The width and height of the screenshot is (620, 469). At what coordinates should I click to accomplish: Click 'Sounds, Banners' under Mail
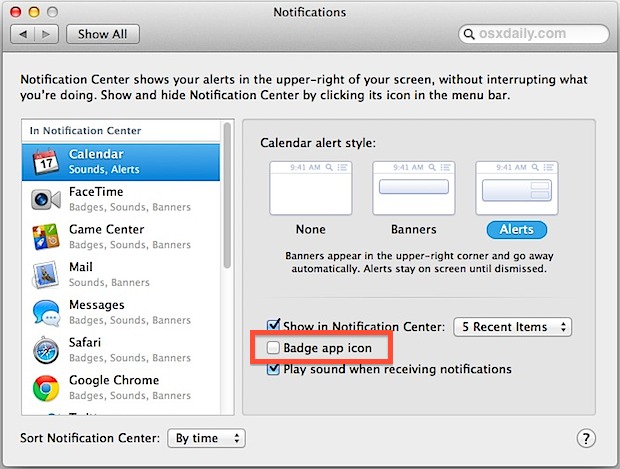pos(109,282)
